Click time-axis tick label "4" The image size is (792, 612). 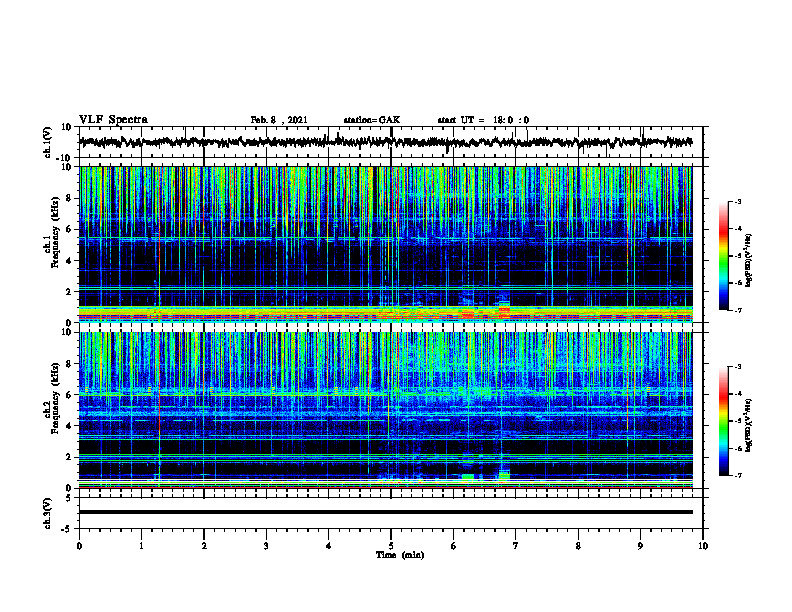click(329, 546)
